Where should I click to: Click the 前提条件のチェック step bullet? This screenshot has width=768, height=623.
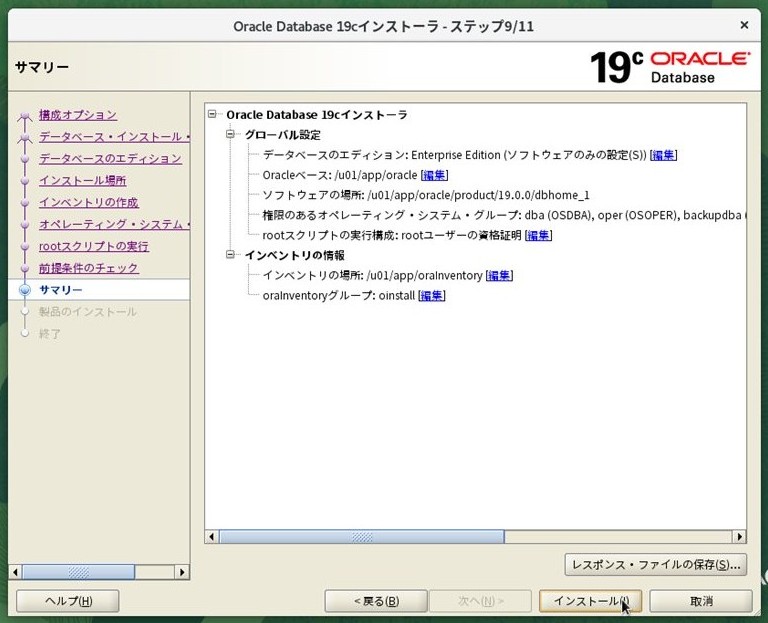[x=25, y=268]
